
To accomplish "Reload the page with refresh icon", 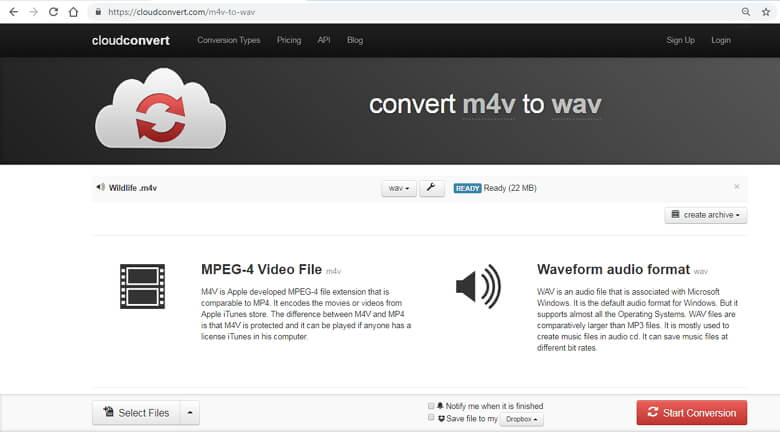I will tap(53, 12).
